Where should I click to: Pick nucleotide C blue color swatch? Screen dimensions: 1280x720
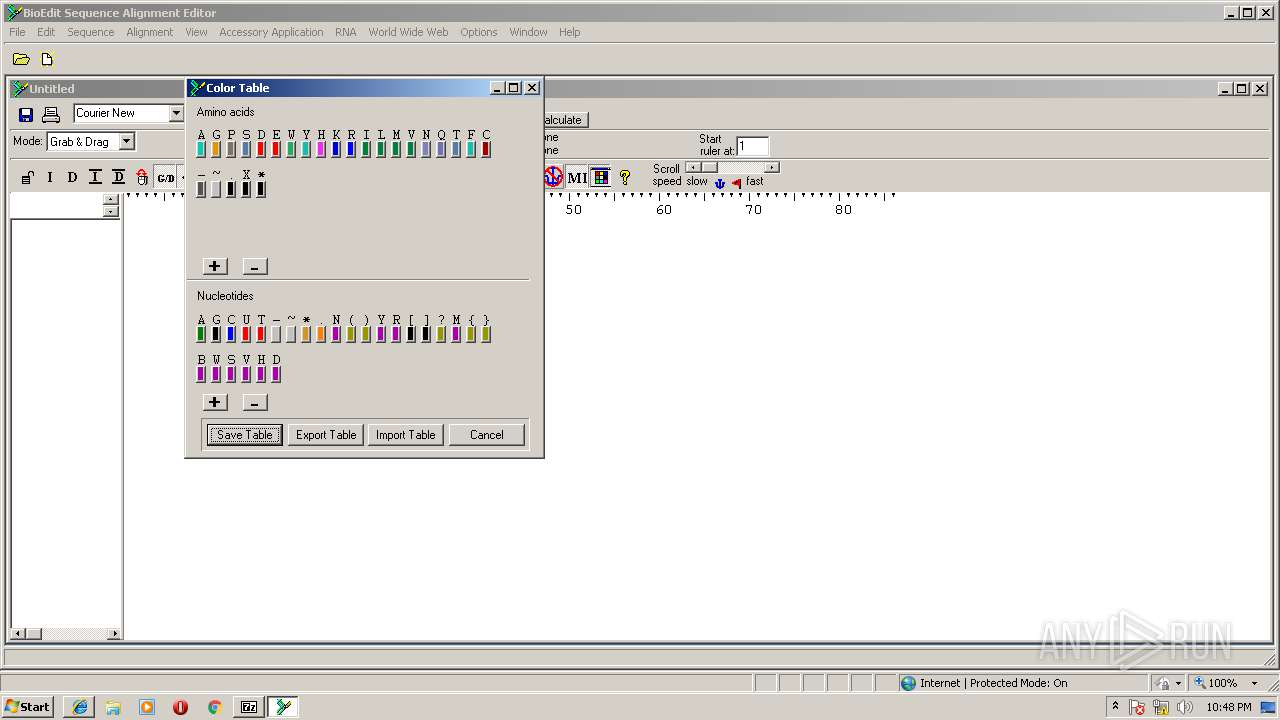pos(231,333)
